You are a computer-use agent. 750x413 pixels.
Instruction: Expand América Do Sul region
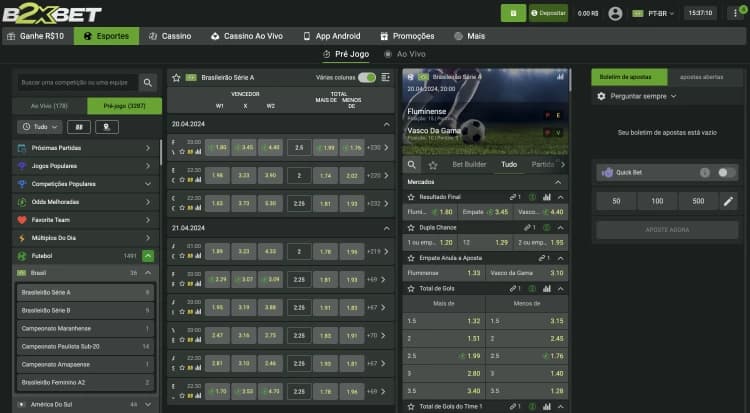point(148,404)
